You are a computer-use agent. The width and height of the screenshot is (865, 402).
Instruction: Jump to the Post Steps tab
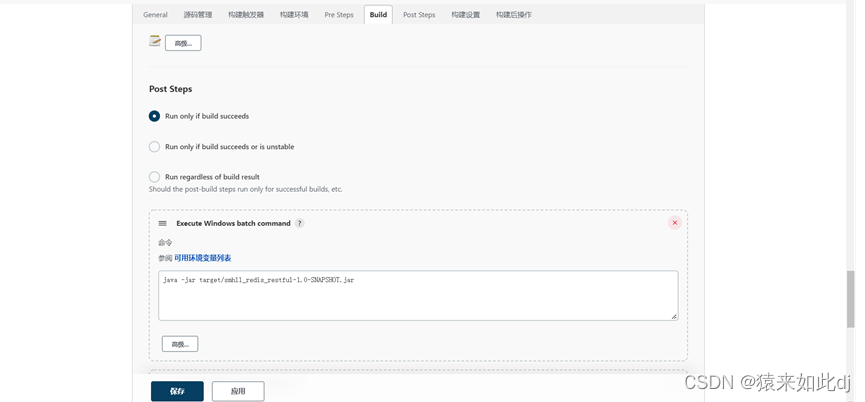pyautogui.click(x=419, y=15)
